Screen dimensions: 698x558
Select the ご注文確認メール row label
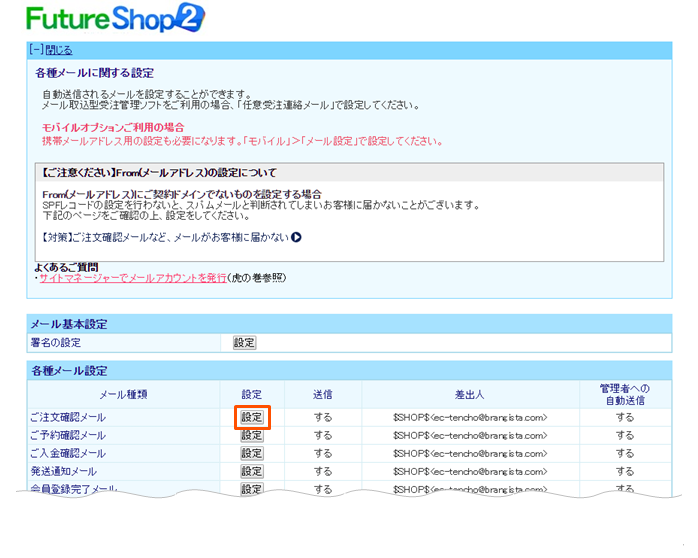click(68, 417)
